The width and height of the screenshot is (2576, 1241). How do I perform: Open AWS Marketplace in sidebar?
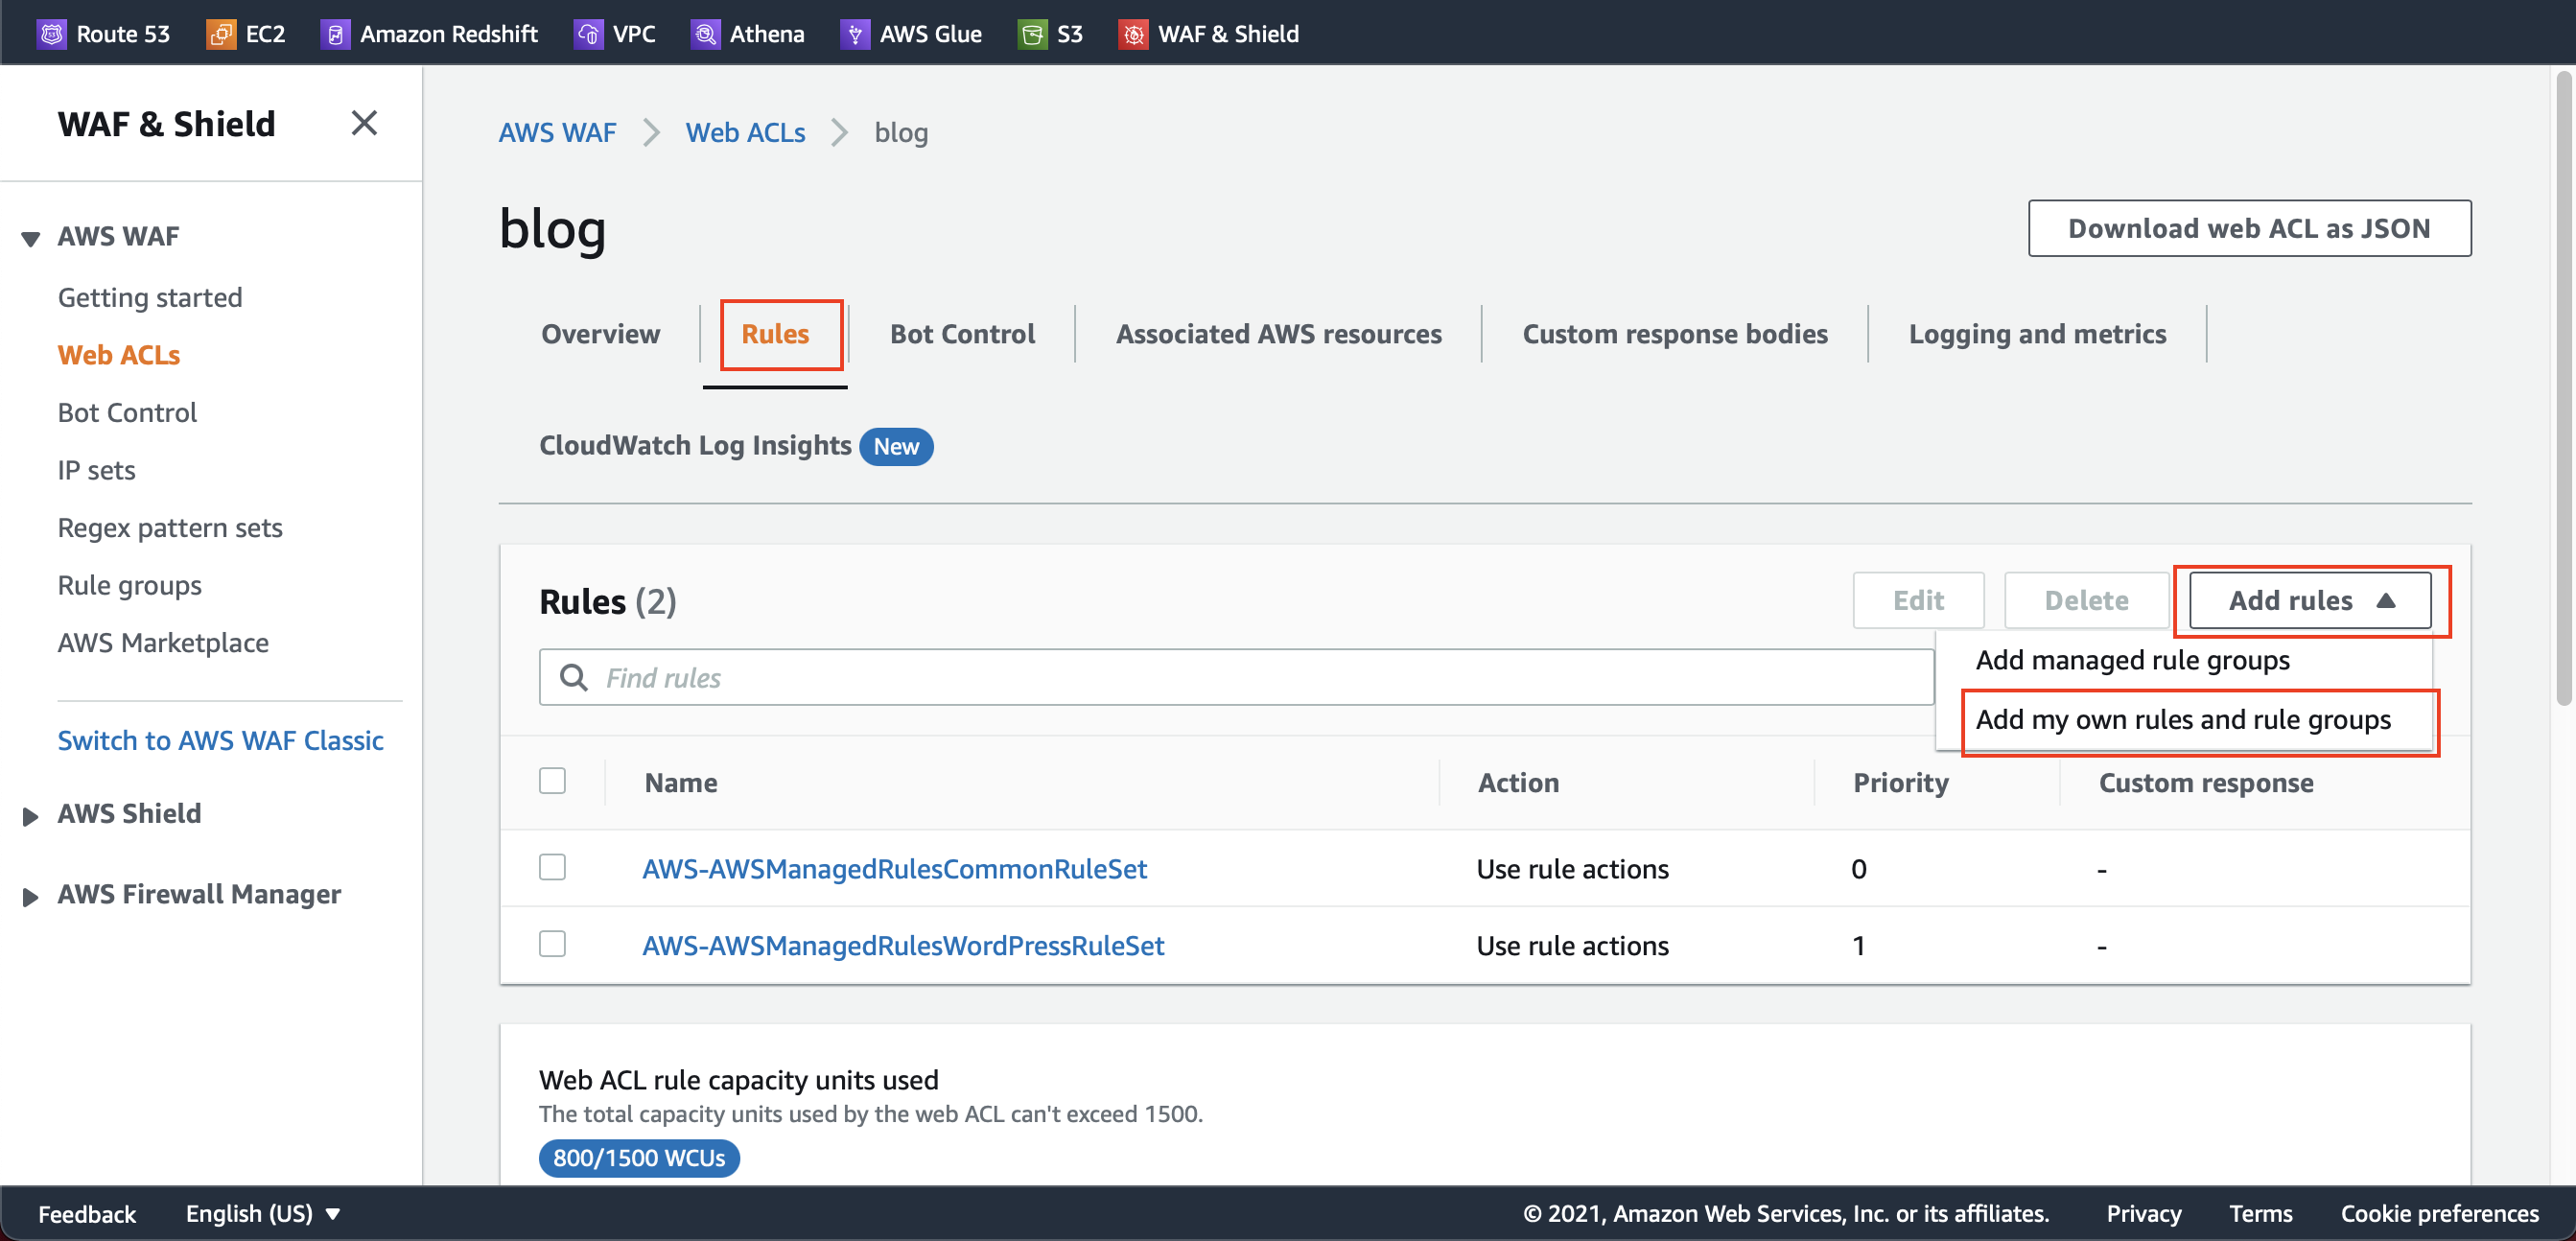163,642
